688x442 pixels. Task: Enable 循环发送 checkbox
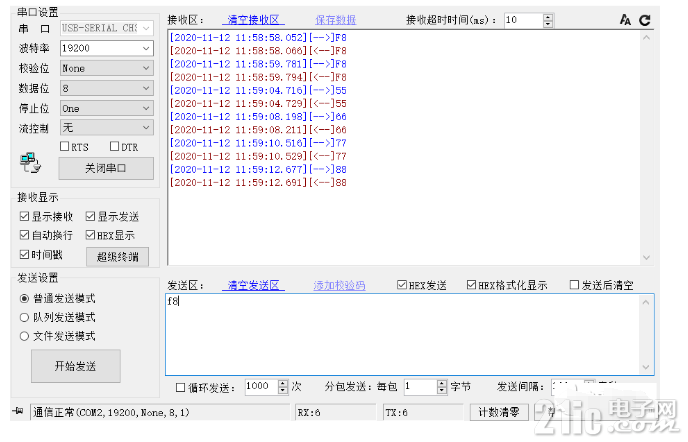(180, 388)
